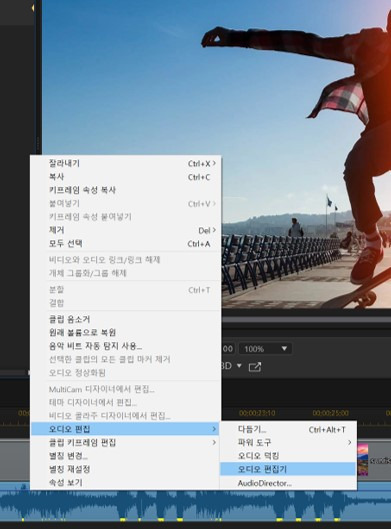
Task: Undock the preview window icon
Action: 255,366
